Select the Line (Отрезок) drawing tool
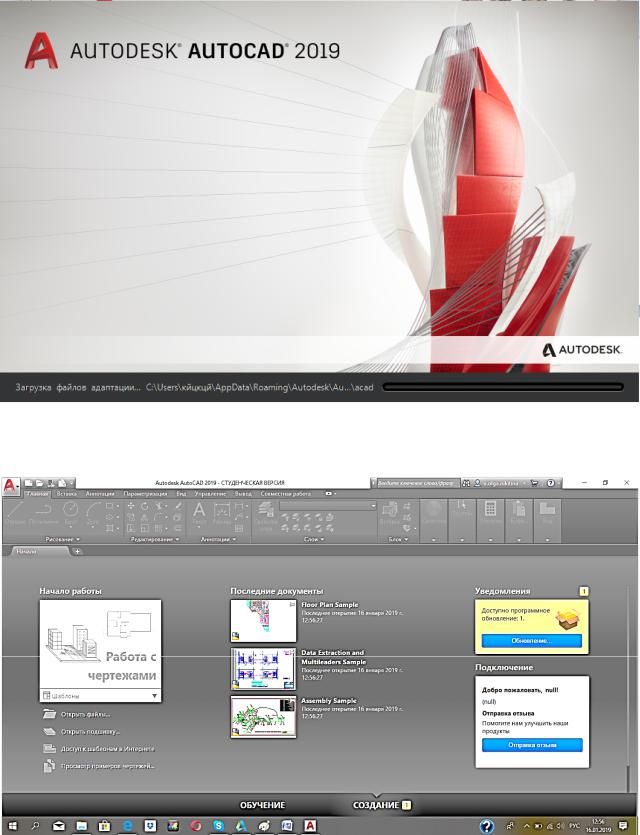Image resolution: width=640 pixels, height=835 pixels. point(15,513)
